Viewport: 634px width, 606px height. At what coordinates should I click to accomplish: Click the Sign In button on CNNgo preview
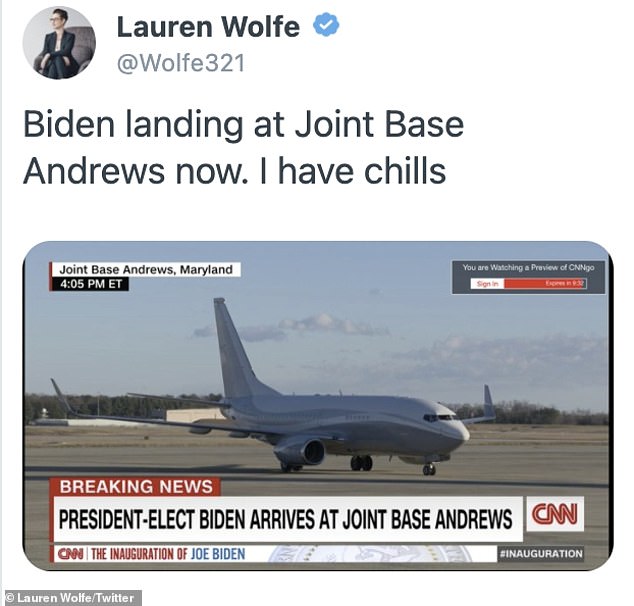point(488,284)
